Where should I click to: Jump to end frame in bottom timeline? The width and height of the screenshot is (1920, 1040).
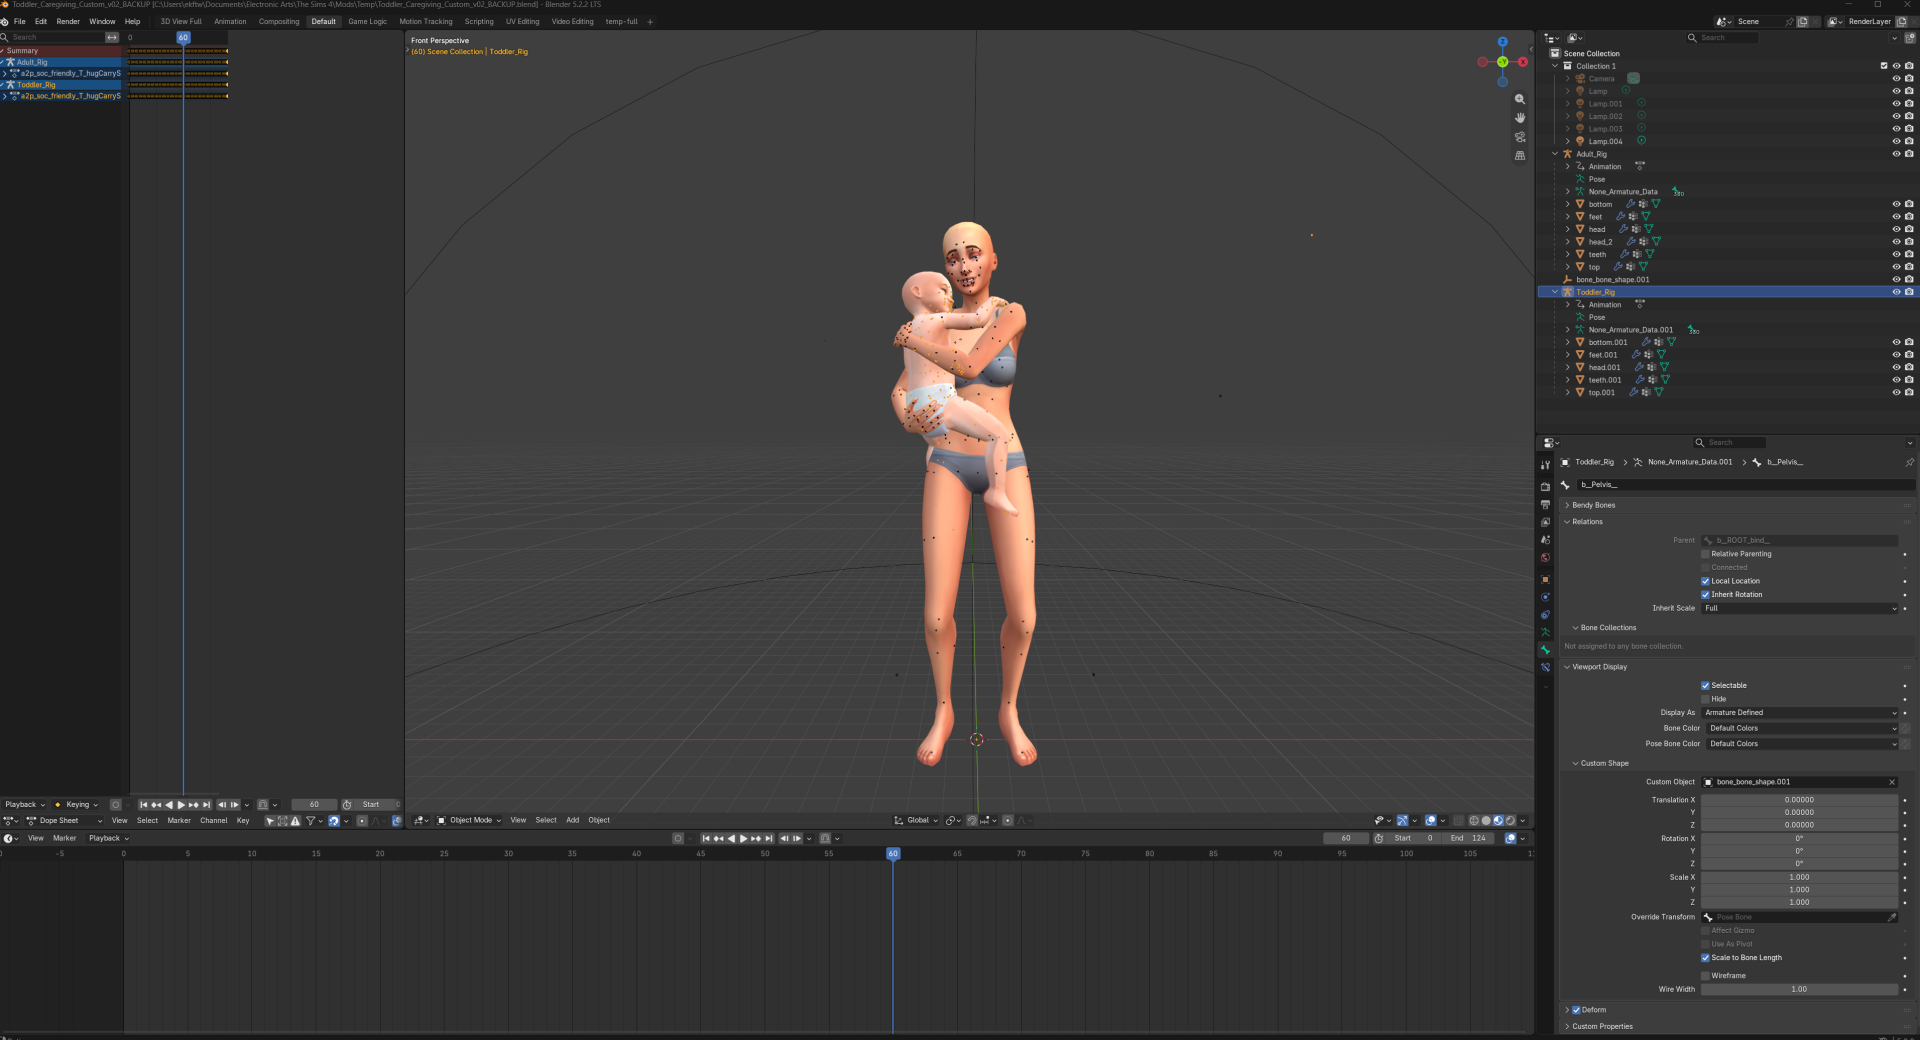(x=768, y=839)
